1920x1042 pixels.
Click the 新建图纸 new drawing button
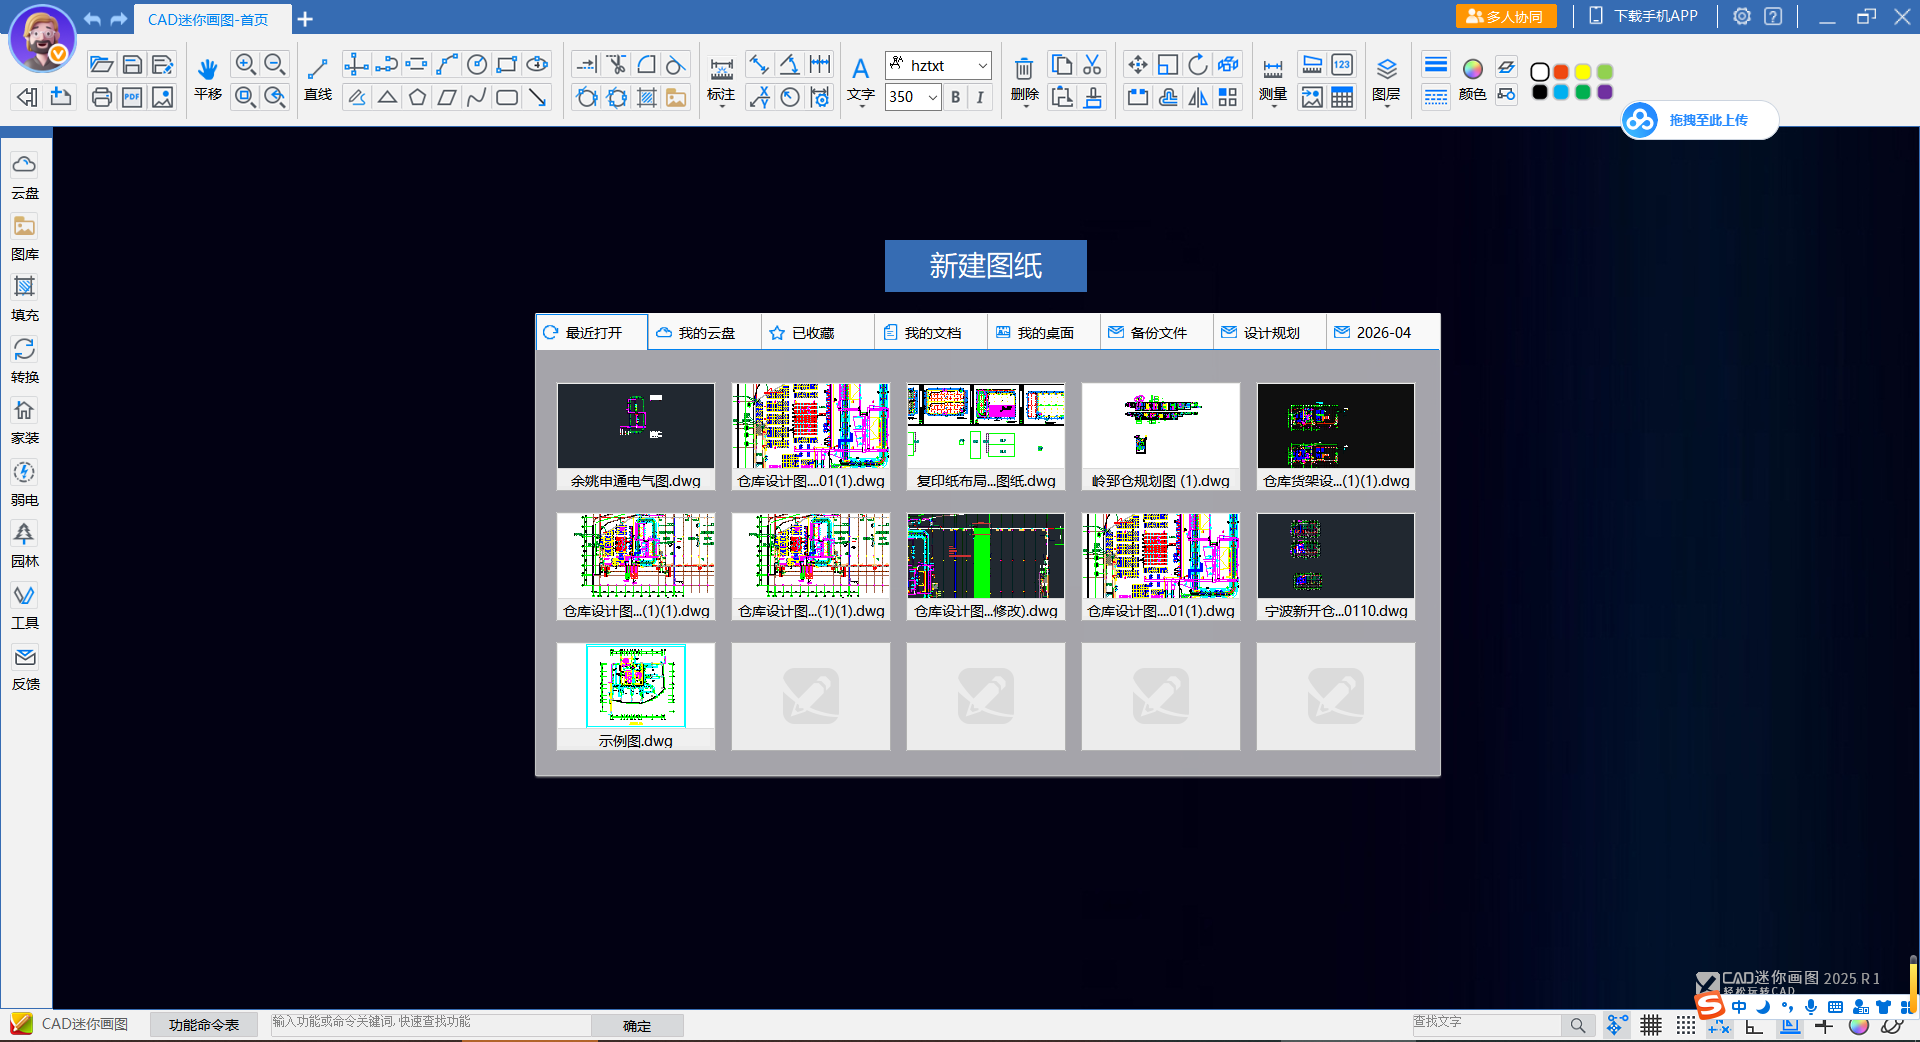point(985,266)
